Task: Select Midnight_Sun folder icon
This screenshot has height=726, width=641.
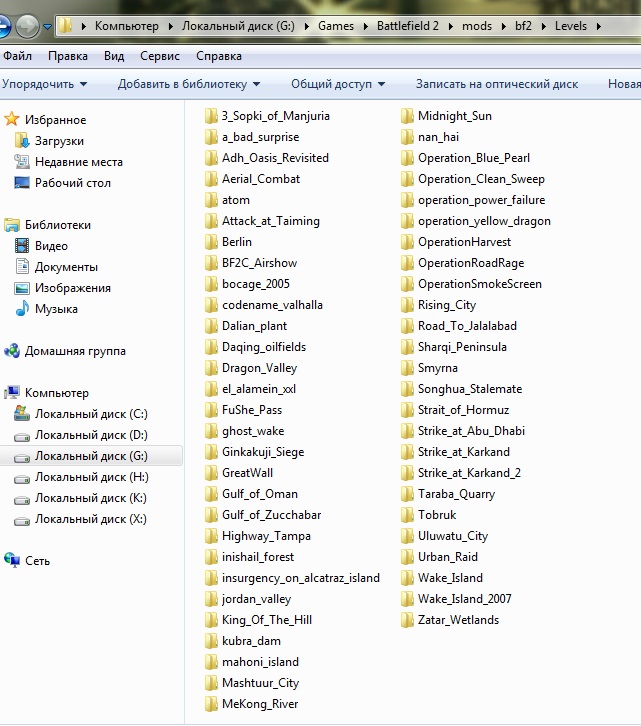Action: tap(407, 116)
